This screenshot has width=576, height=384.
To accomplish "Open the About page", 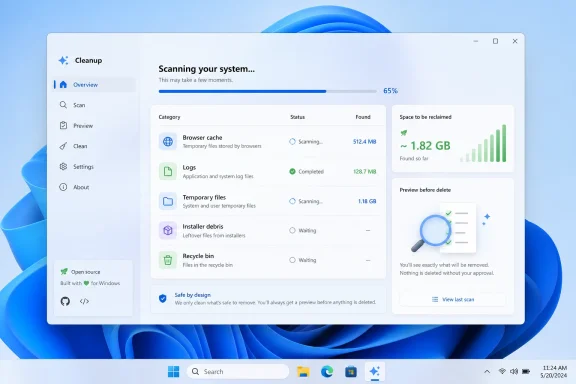I will pos(94,187).
